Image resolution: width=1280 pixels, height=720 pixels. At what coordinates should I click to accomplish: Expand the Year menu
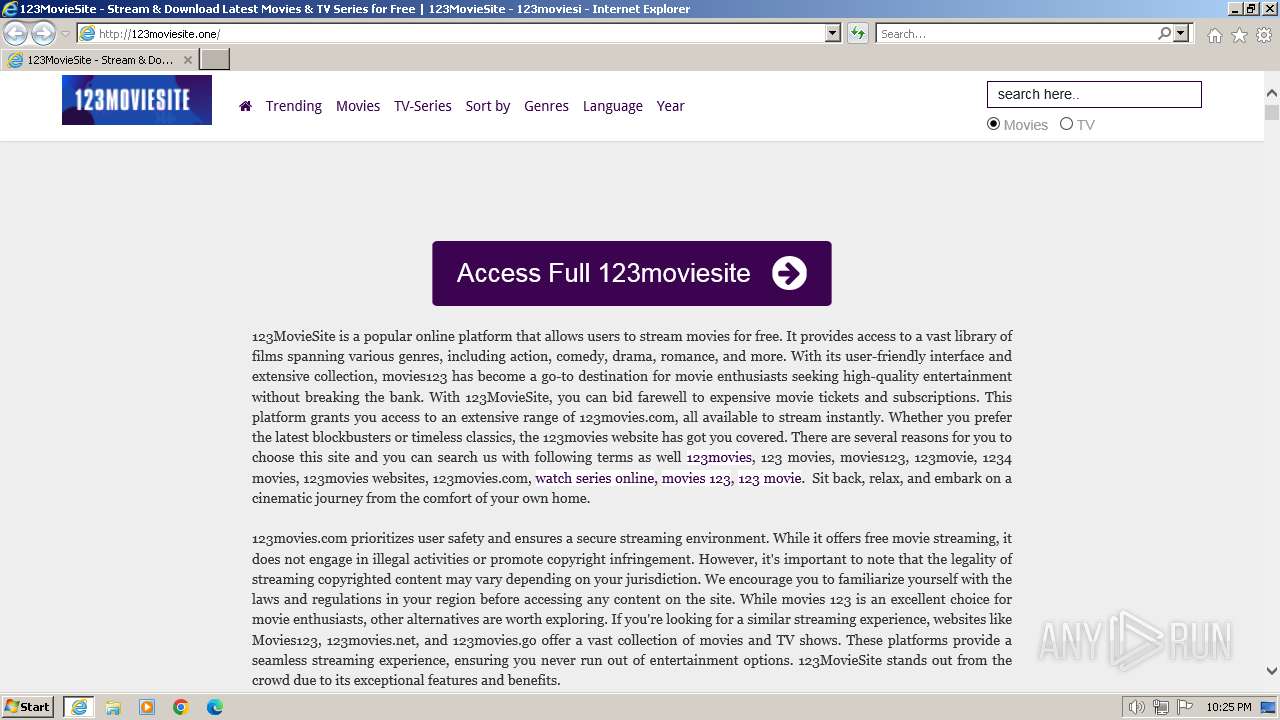pos(671,106)
